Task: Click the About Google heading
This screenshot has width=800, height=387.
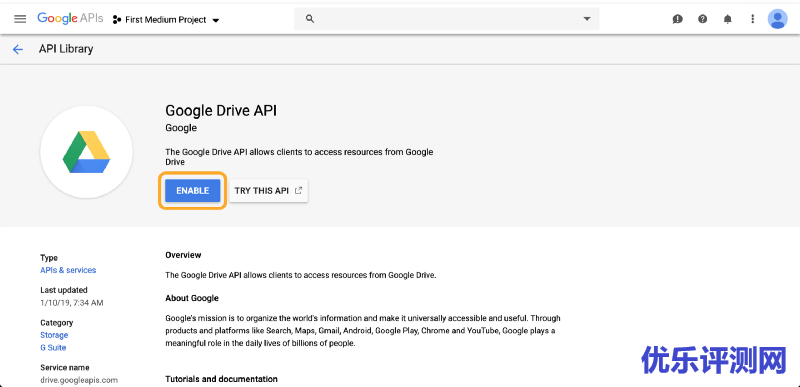Action: click(192, 298)
